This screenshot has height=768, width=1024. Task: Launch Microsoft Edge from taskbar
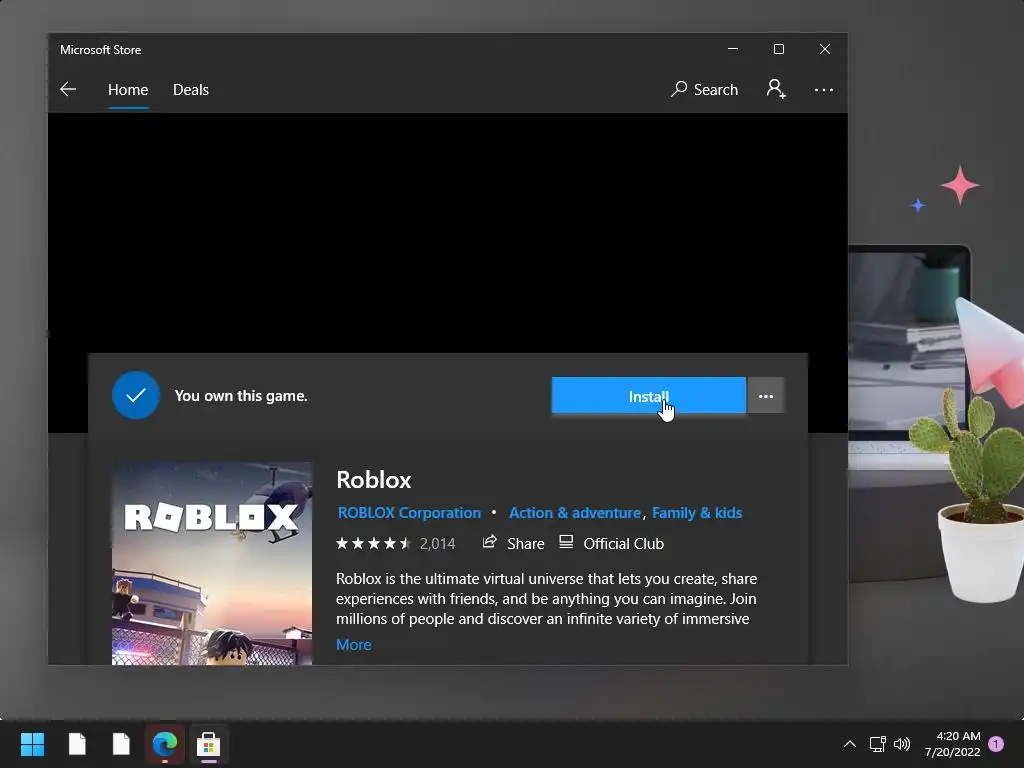click(165, 744)
